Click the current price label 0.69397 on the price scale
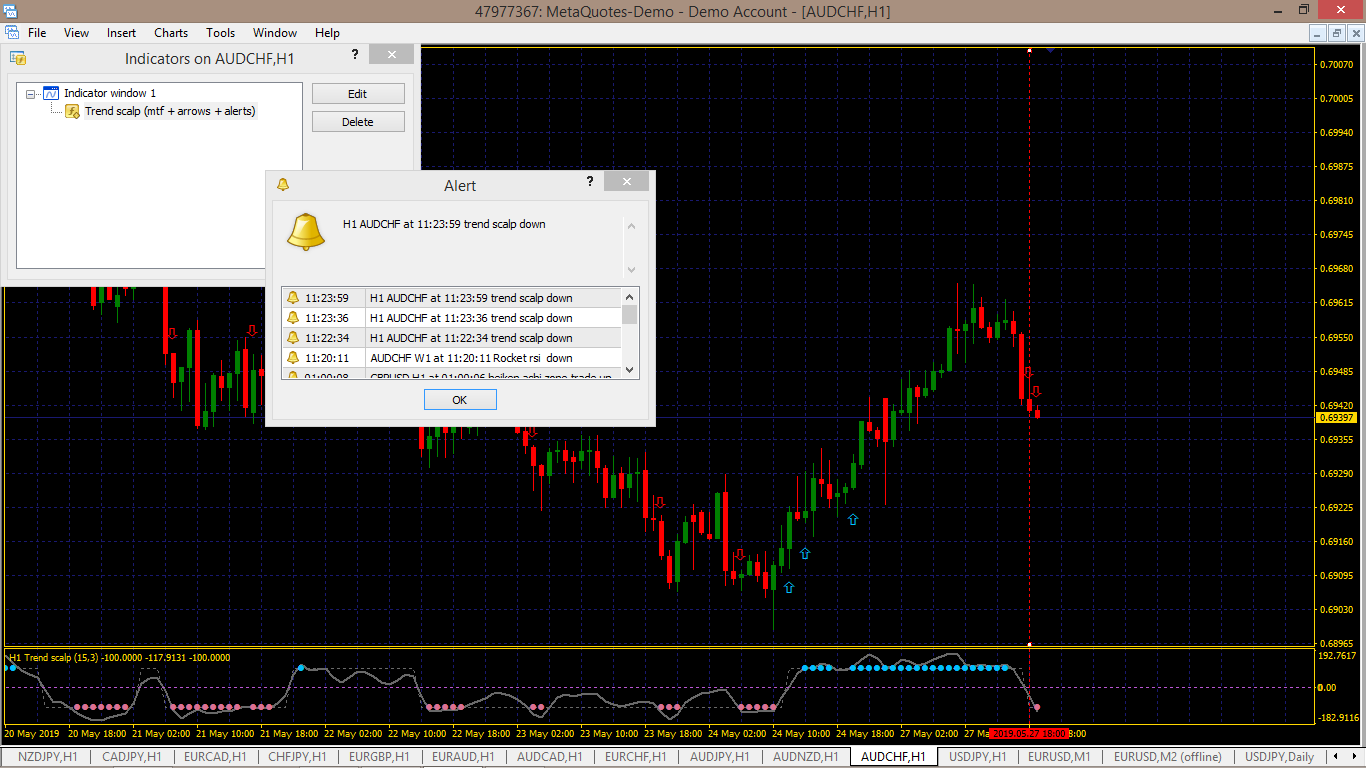1366x768 pixels. click(1337, 418)
